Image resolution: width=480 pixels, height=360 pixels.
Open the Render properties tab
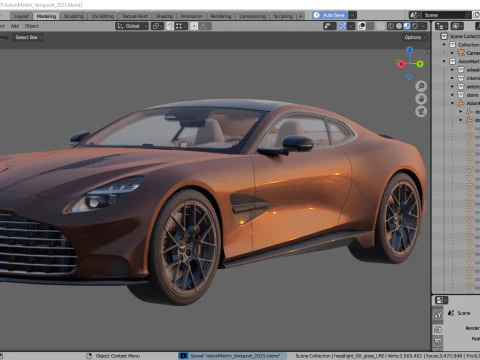pyautogui.click(x=438, y=330)
